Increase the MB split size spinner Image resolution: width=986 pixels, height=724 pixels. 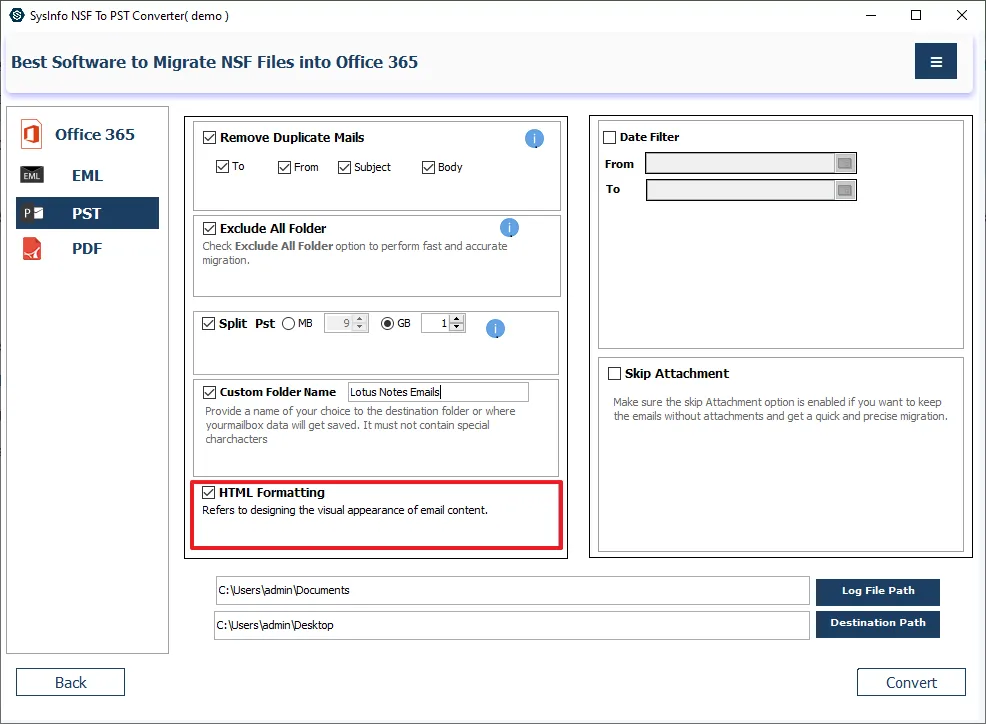(360, 319)
